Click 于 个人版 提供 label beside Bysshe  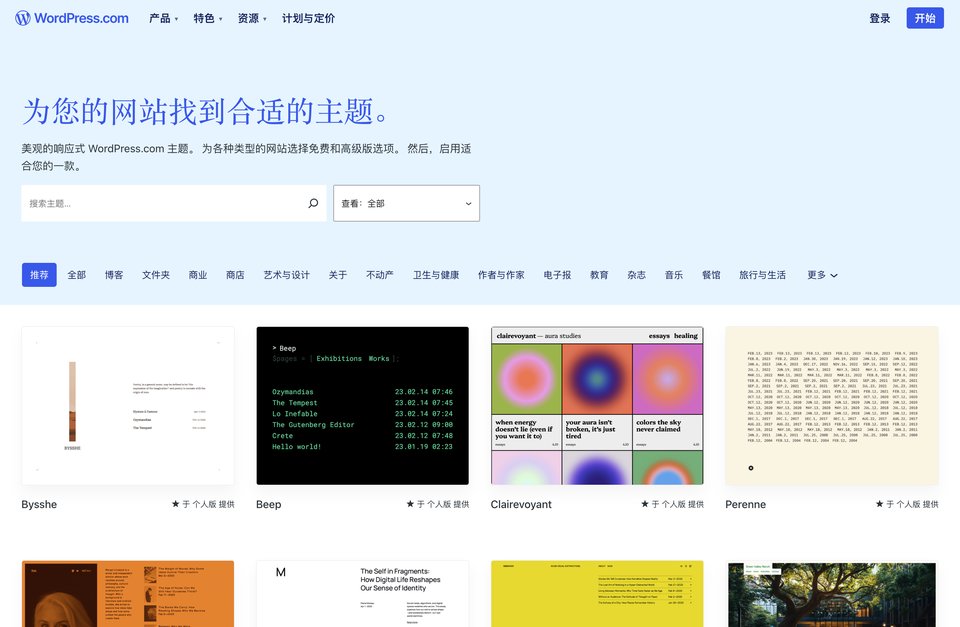(208, 504)
